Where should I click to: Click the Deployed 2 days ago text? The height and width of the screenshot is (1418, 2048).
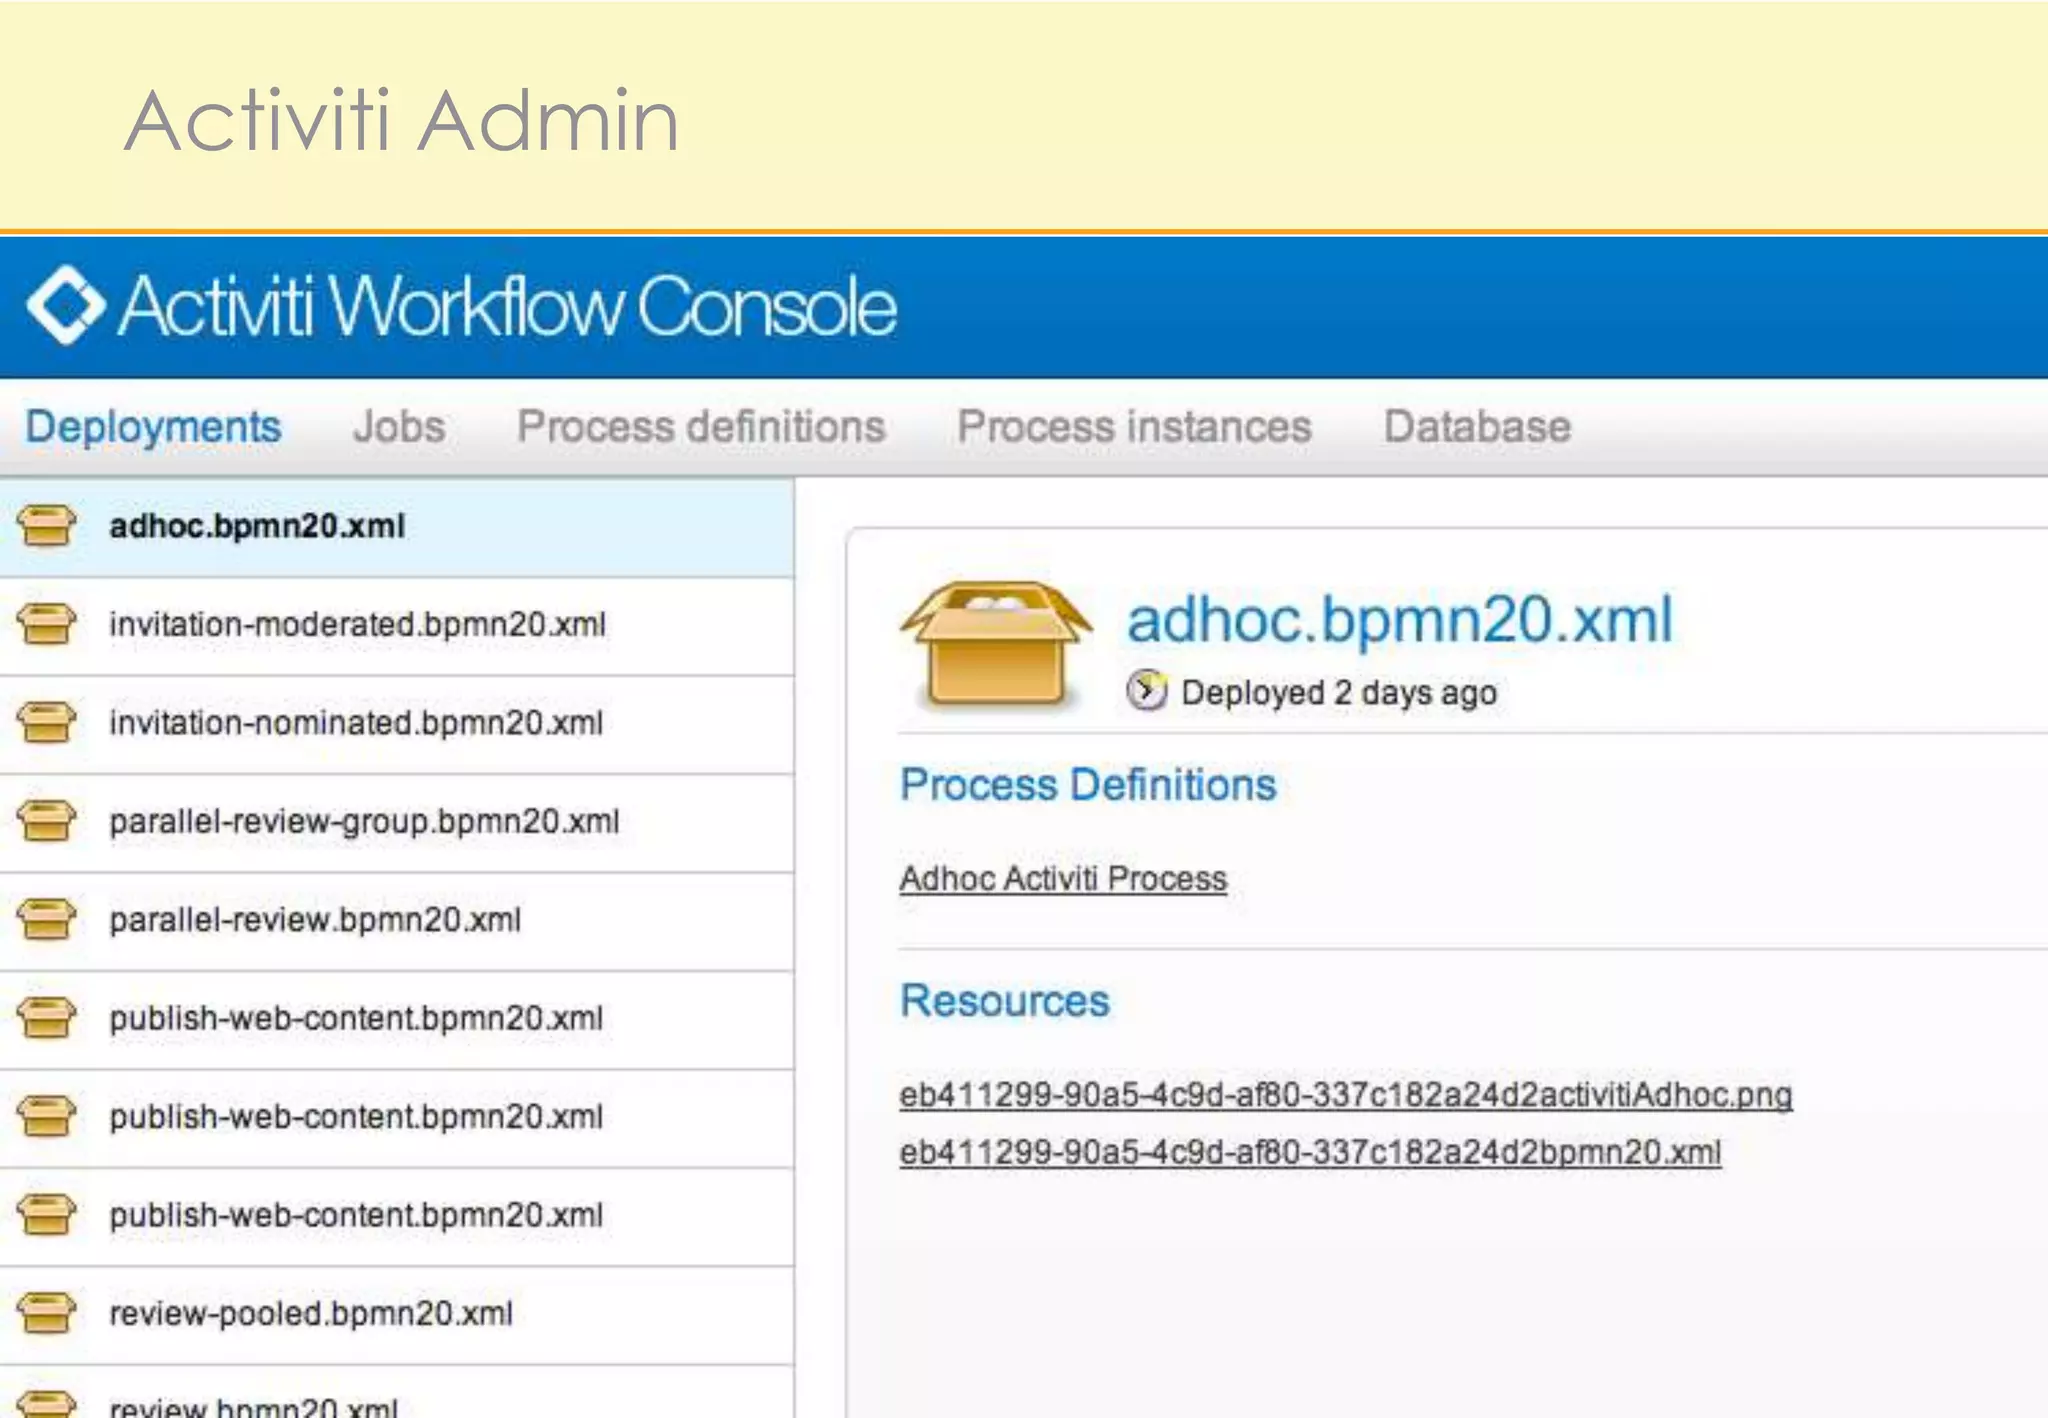(x=1339, y=692)
